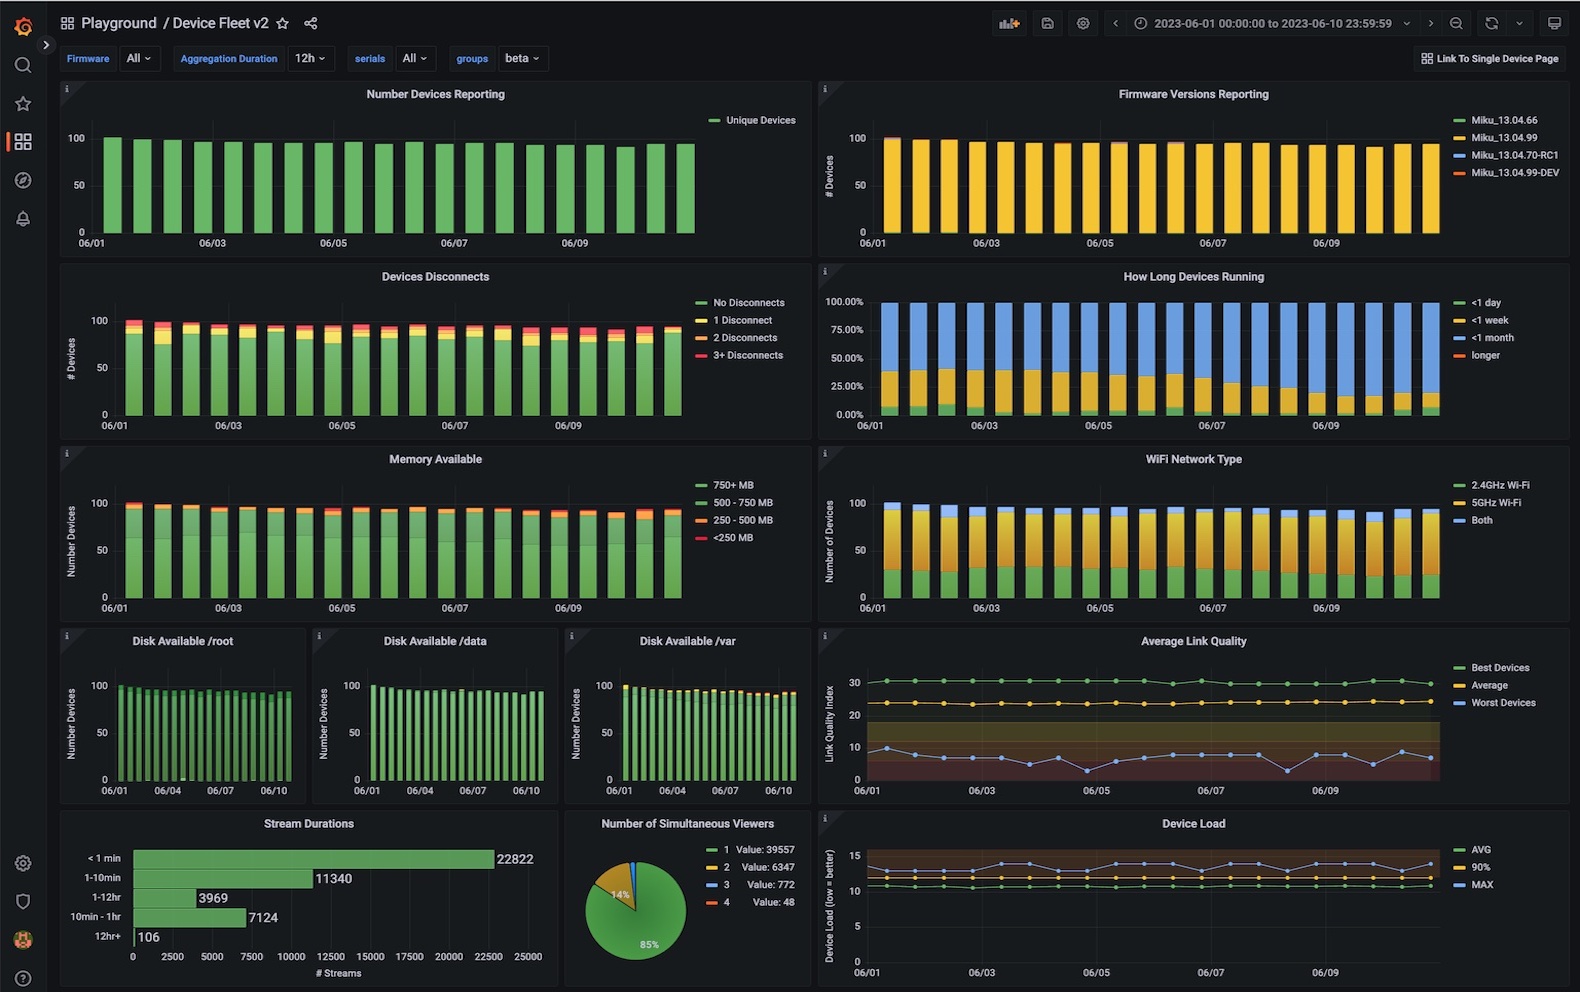Open the time range picker
1580x992 pixels.
[x=1272, y=23]
